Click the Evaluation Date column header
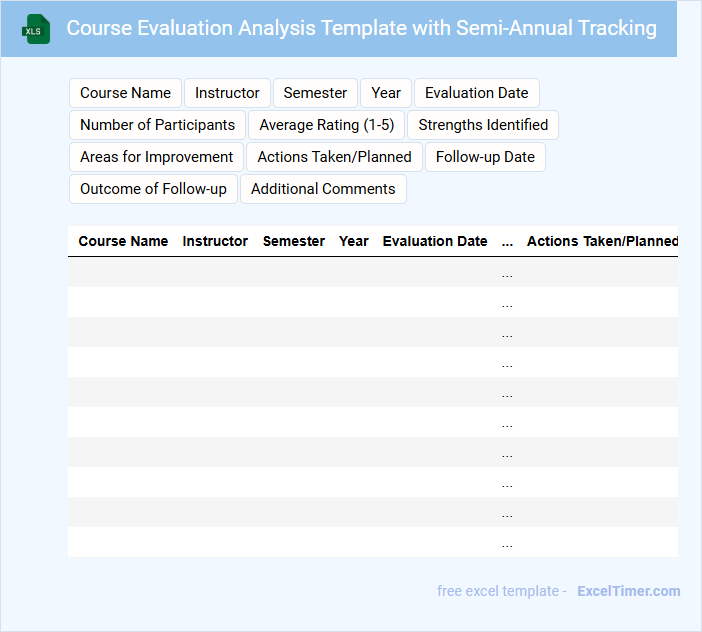Viewport: 702px width, 632px height. (435, 241)
